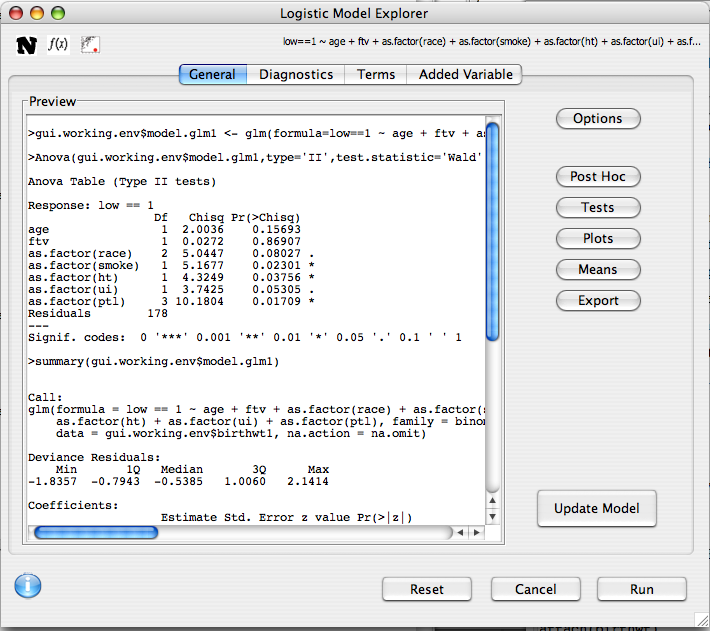Switch to the Diagnostics tab
The width and height of the screenshot is (710, 631).
[296, 74]
